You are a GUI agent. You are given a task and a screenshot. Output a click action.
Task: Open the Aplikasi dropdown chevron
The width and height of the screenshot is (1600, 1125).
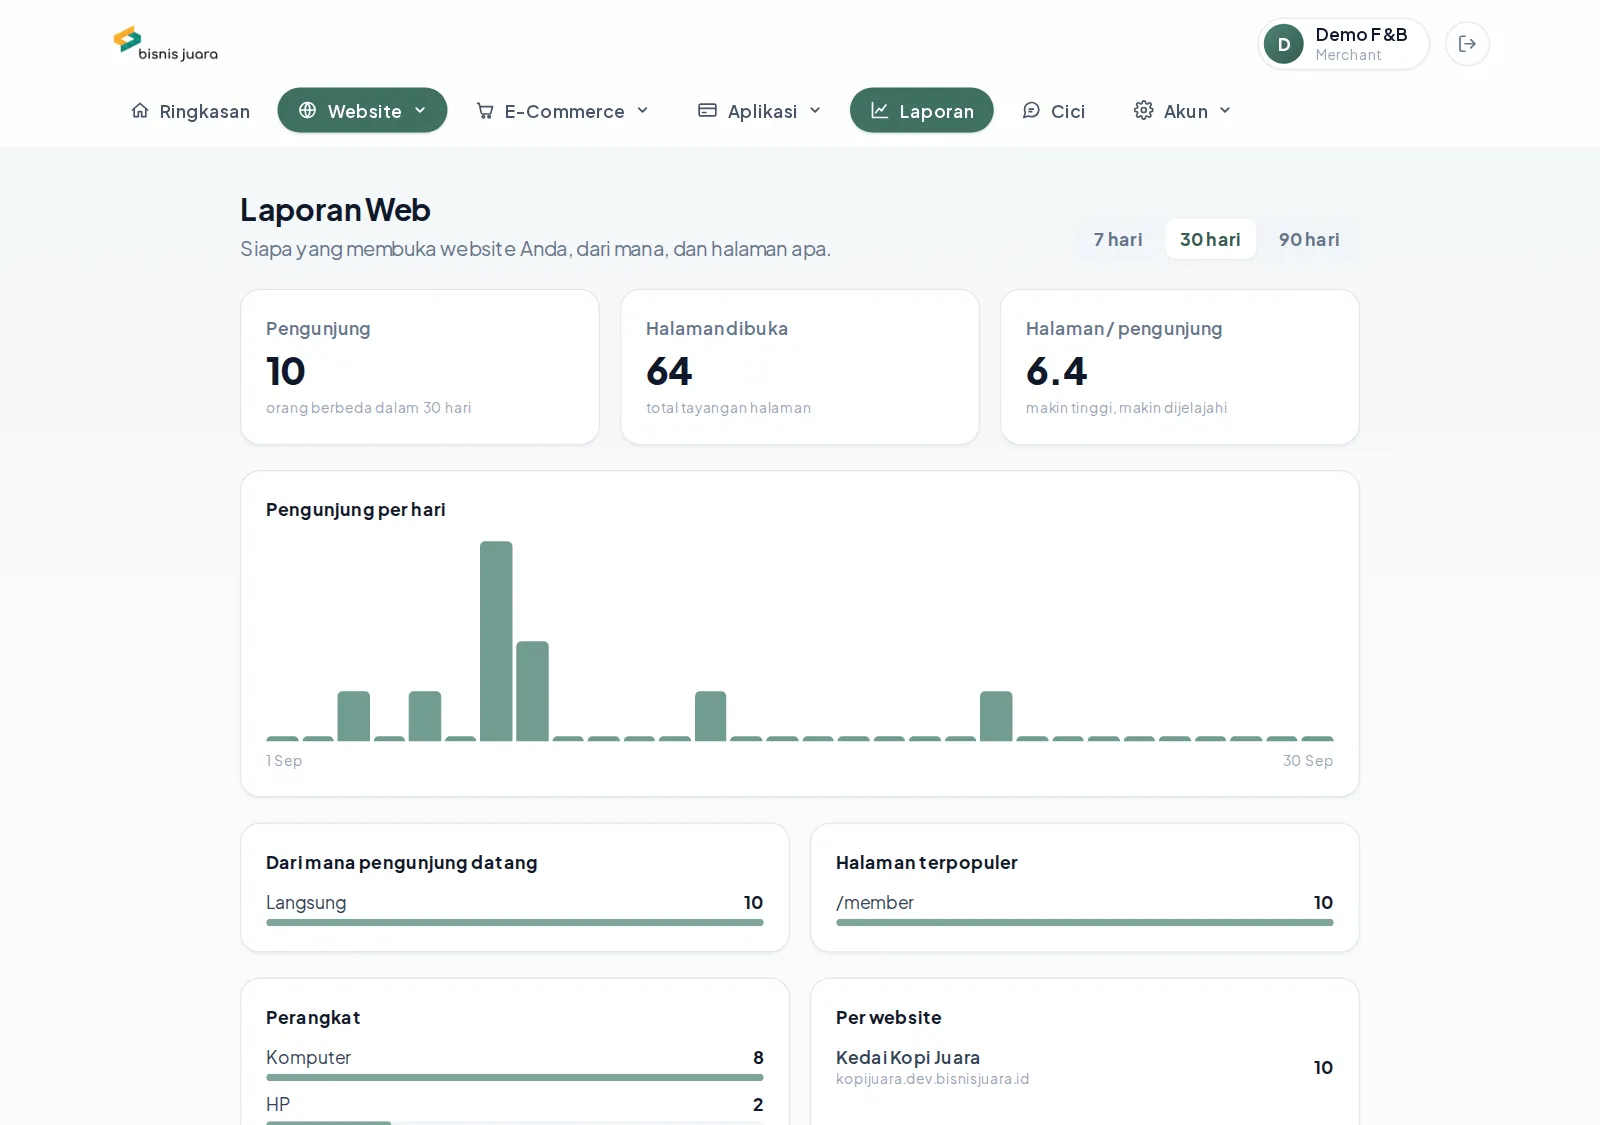[x=815, y=110]
